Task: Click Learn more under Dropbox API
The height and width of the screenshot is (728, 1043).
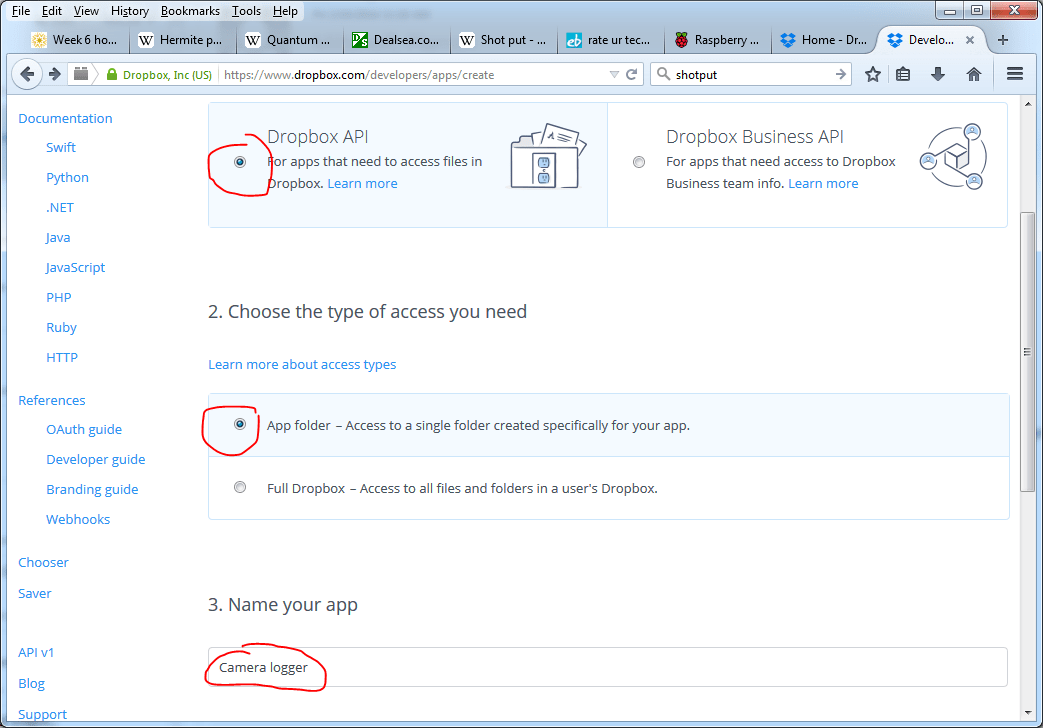Action: 363,184
